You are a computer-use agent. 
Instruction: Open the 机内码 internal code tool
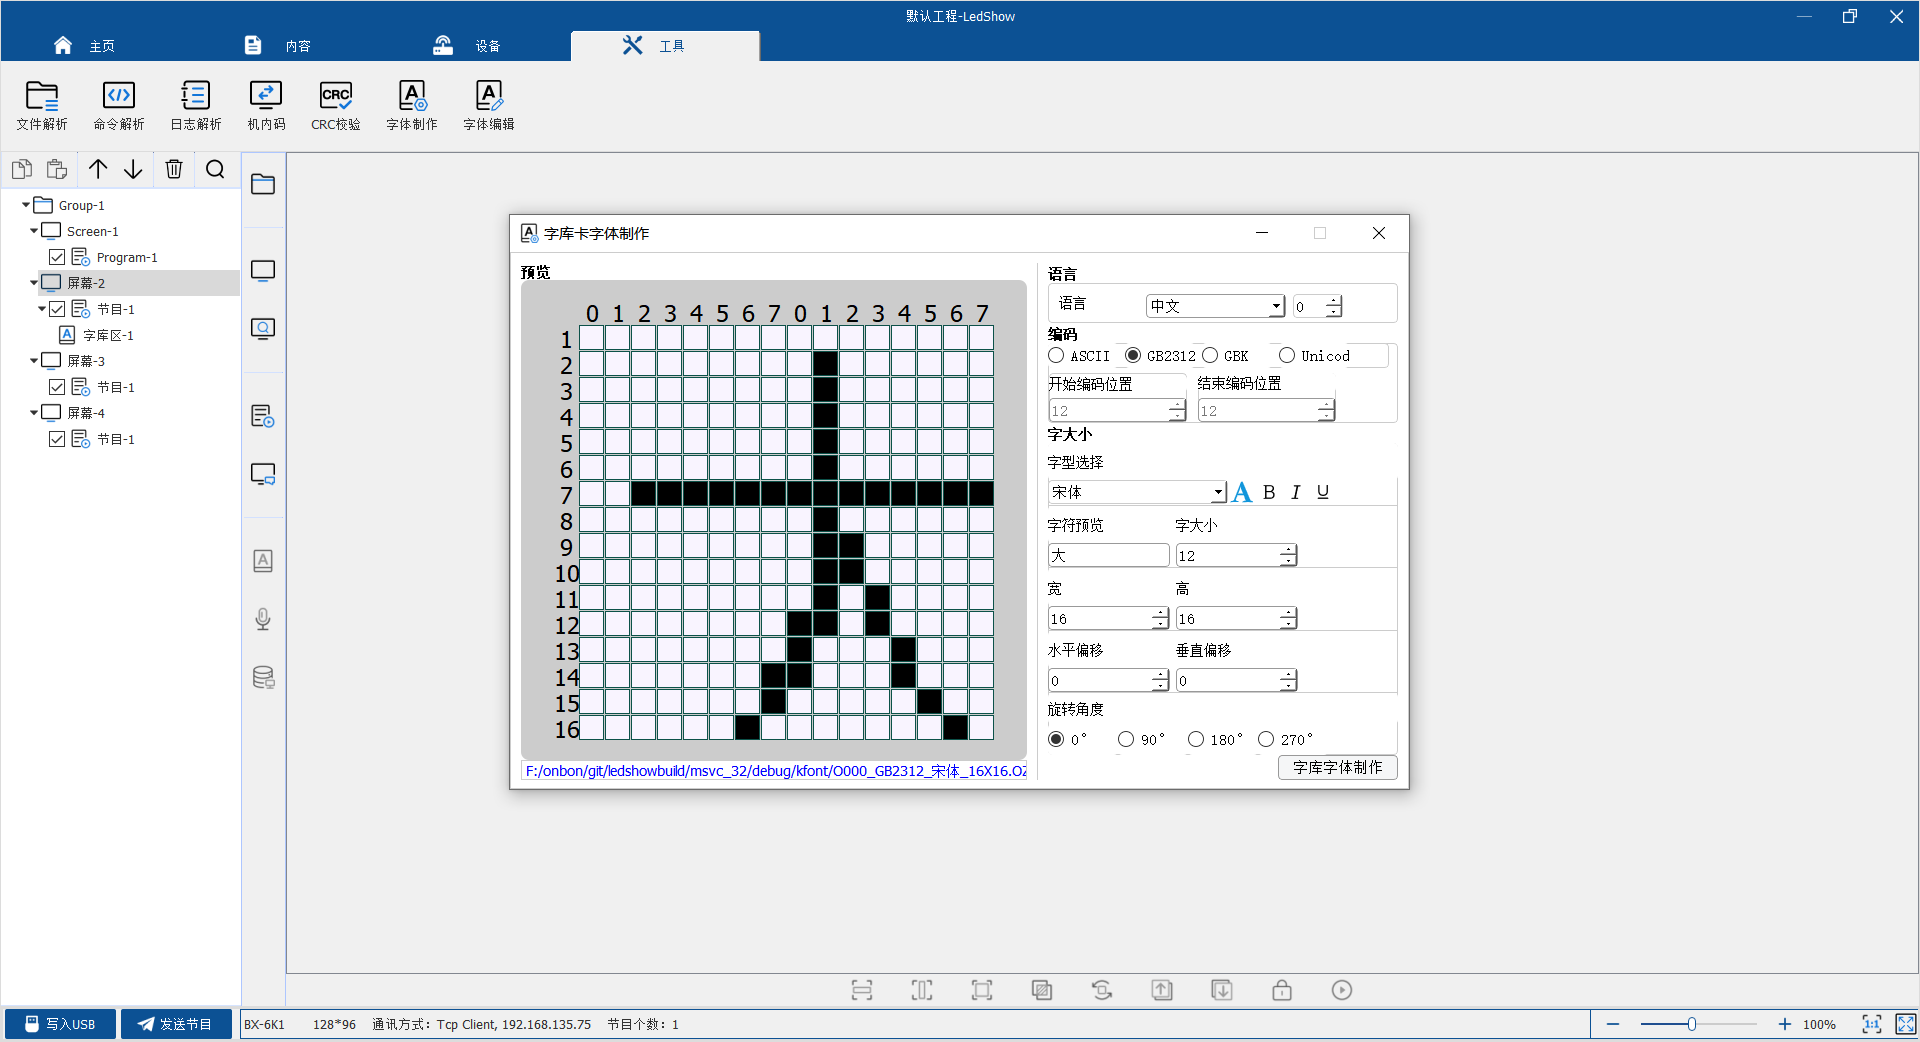tap(266, 105)
